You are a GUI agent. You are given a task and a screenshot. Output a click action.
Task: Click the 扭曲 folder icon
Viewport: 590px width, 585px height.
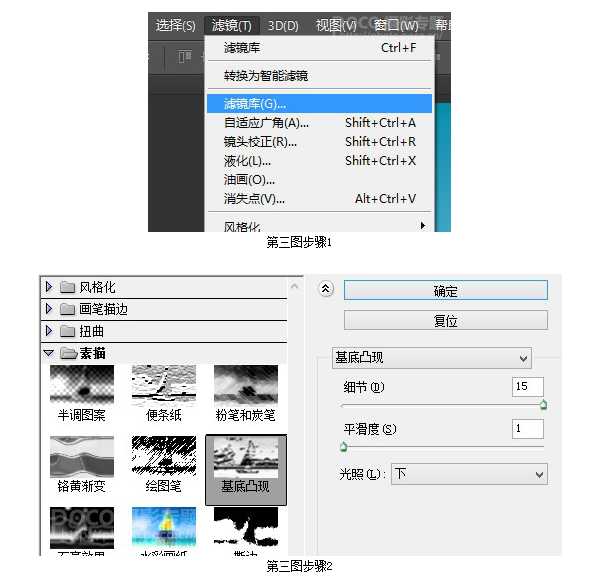point(67,331)
